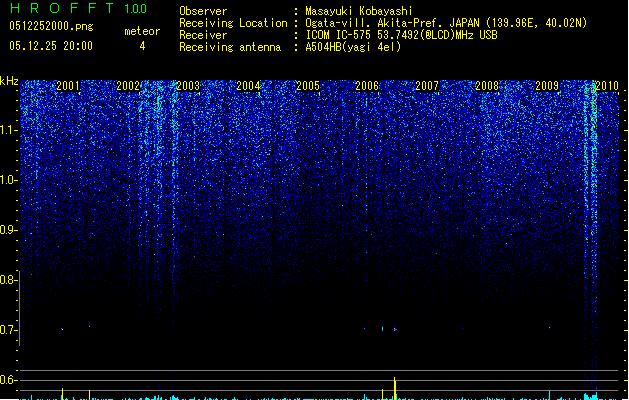Click the kHz axis unit label
The height and width of the screenshot is (400, 629).
pos(9,81)
